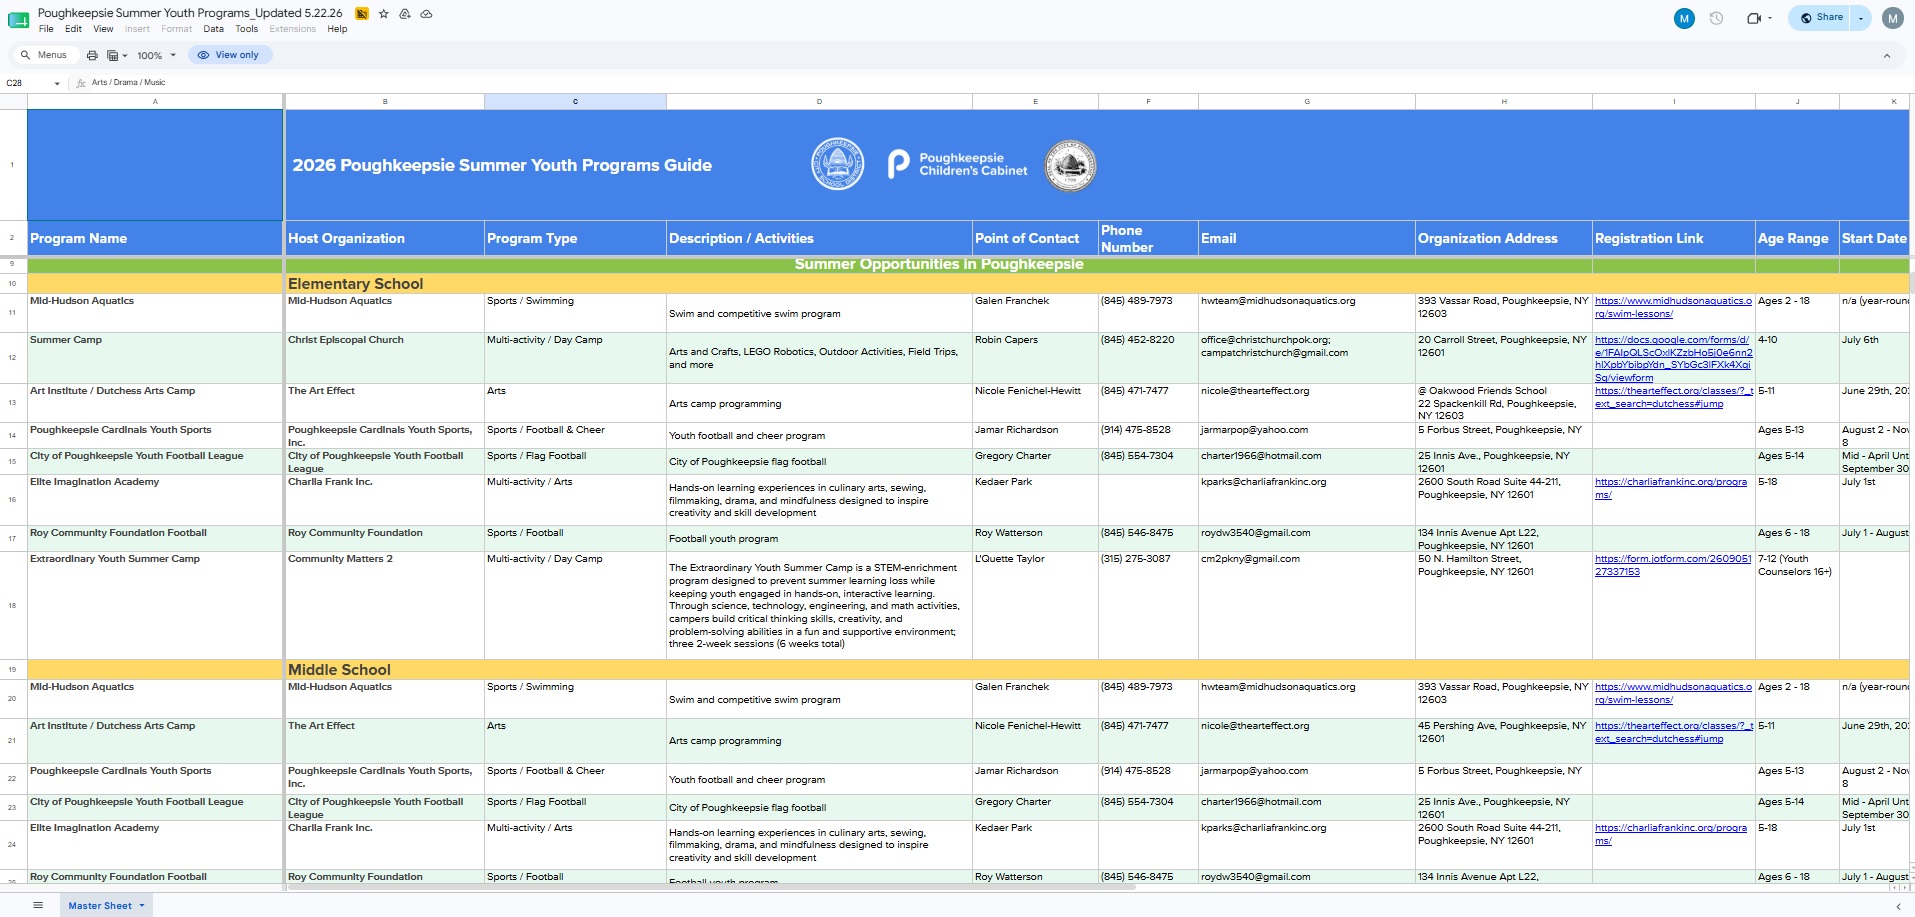Click the Middle School section heading
This screenshot has height=917, width=1915.
coord(339,670)
